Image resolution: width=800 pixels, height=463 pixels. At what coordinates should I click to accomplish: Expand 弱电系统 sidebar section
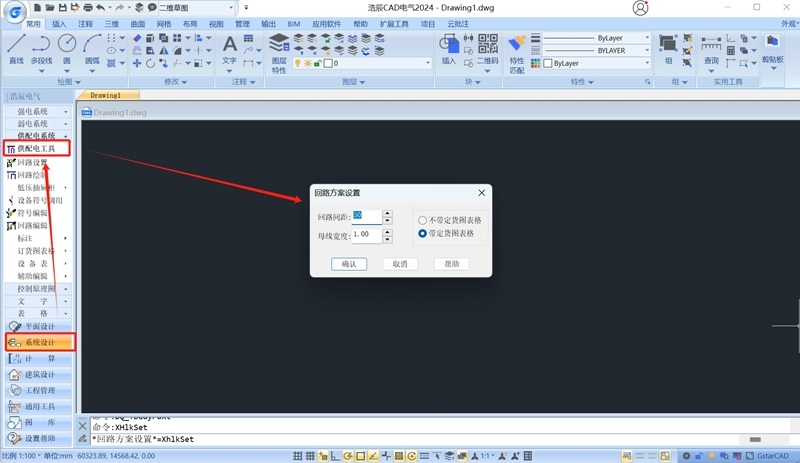coord(38,124)
